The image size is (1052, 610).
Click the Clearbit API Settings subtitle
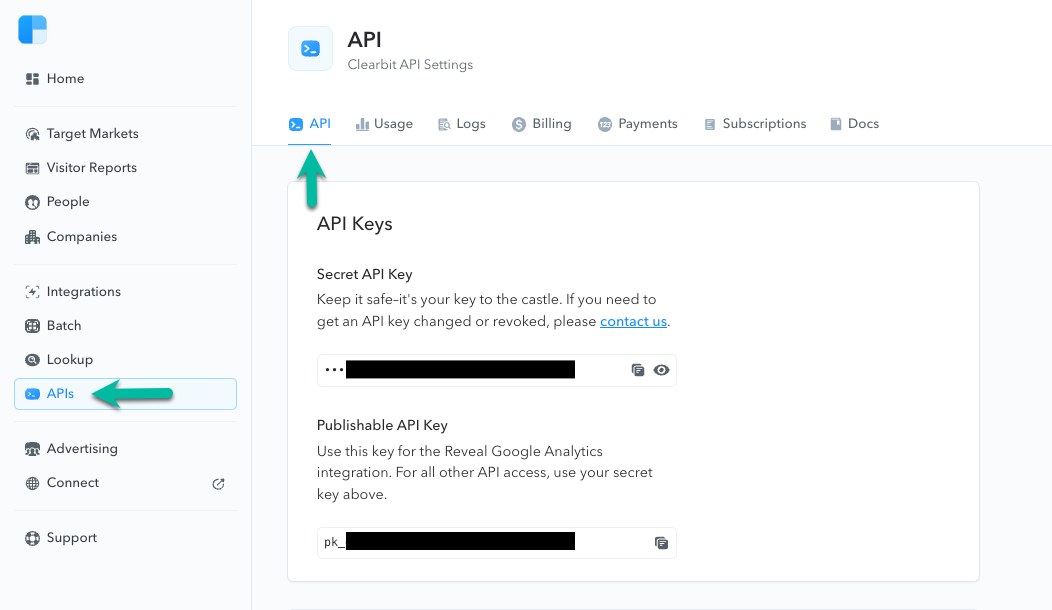coord(410,65)
